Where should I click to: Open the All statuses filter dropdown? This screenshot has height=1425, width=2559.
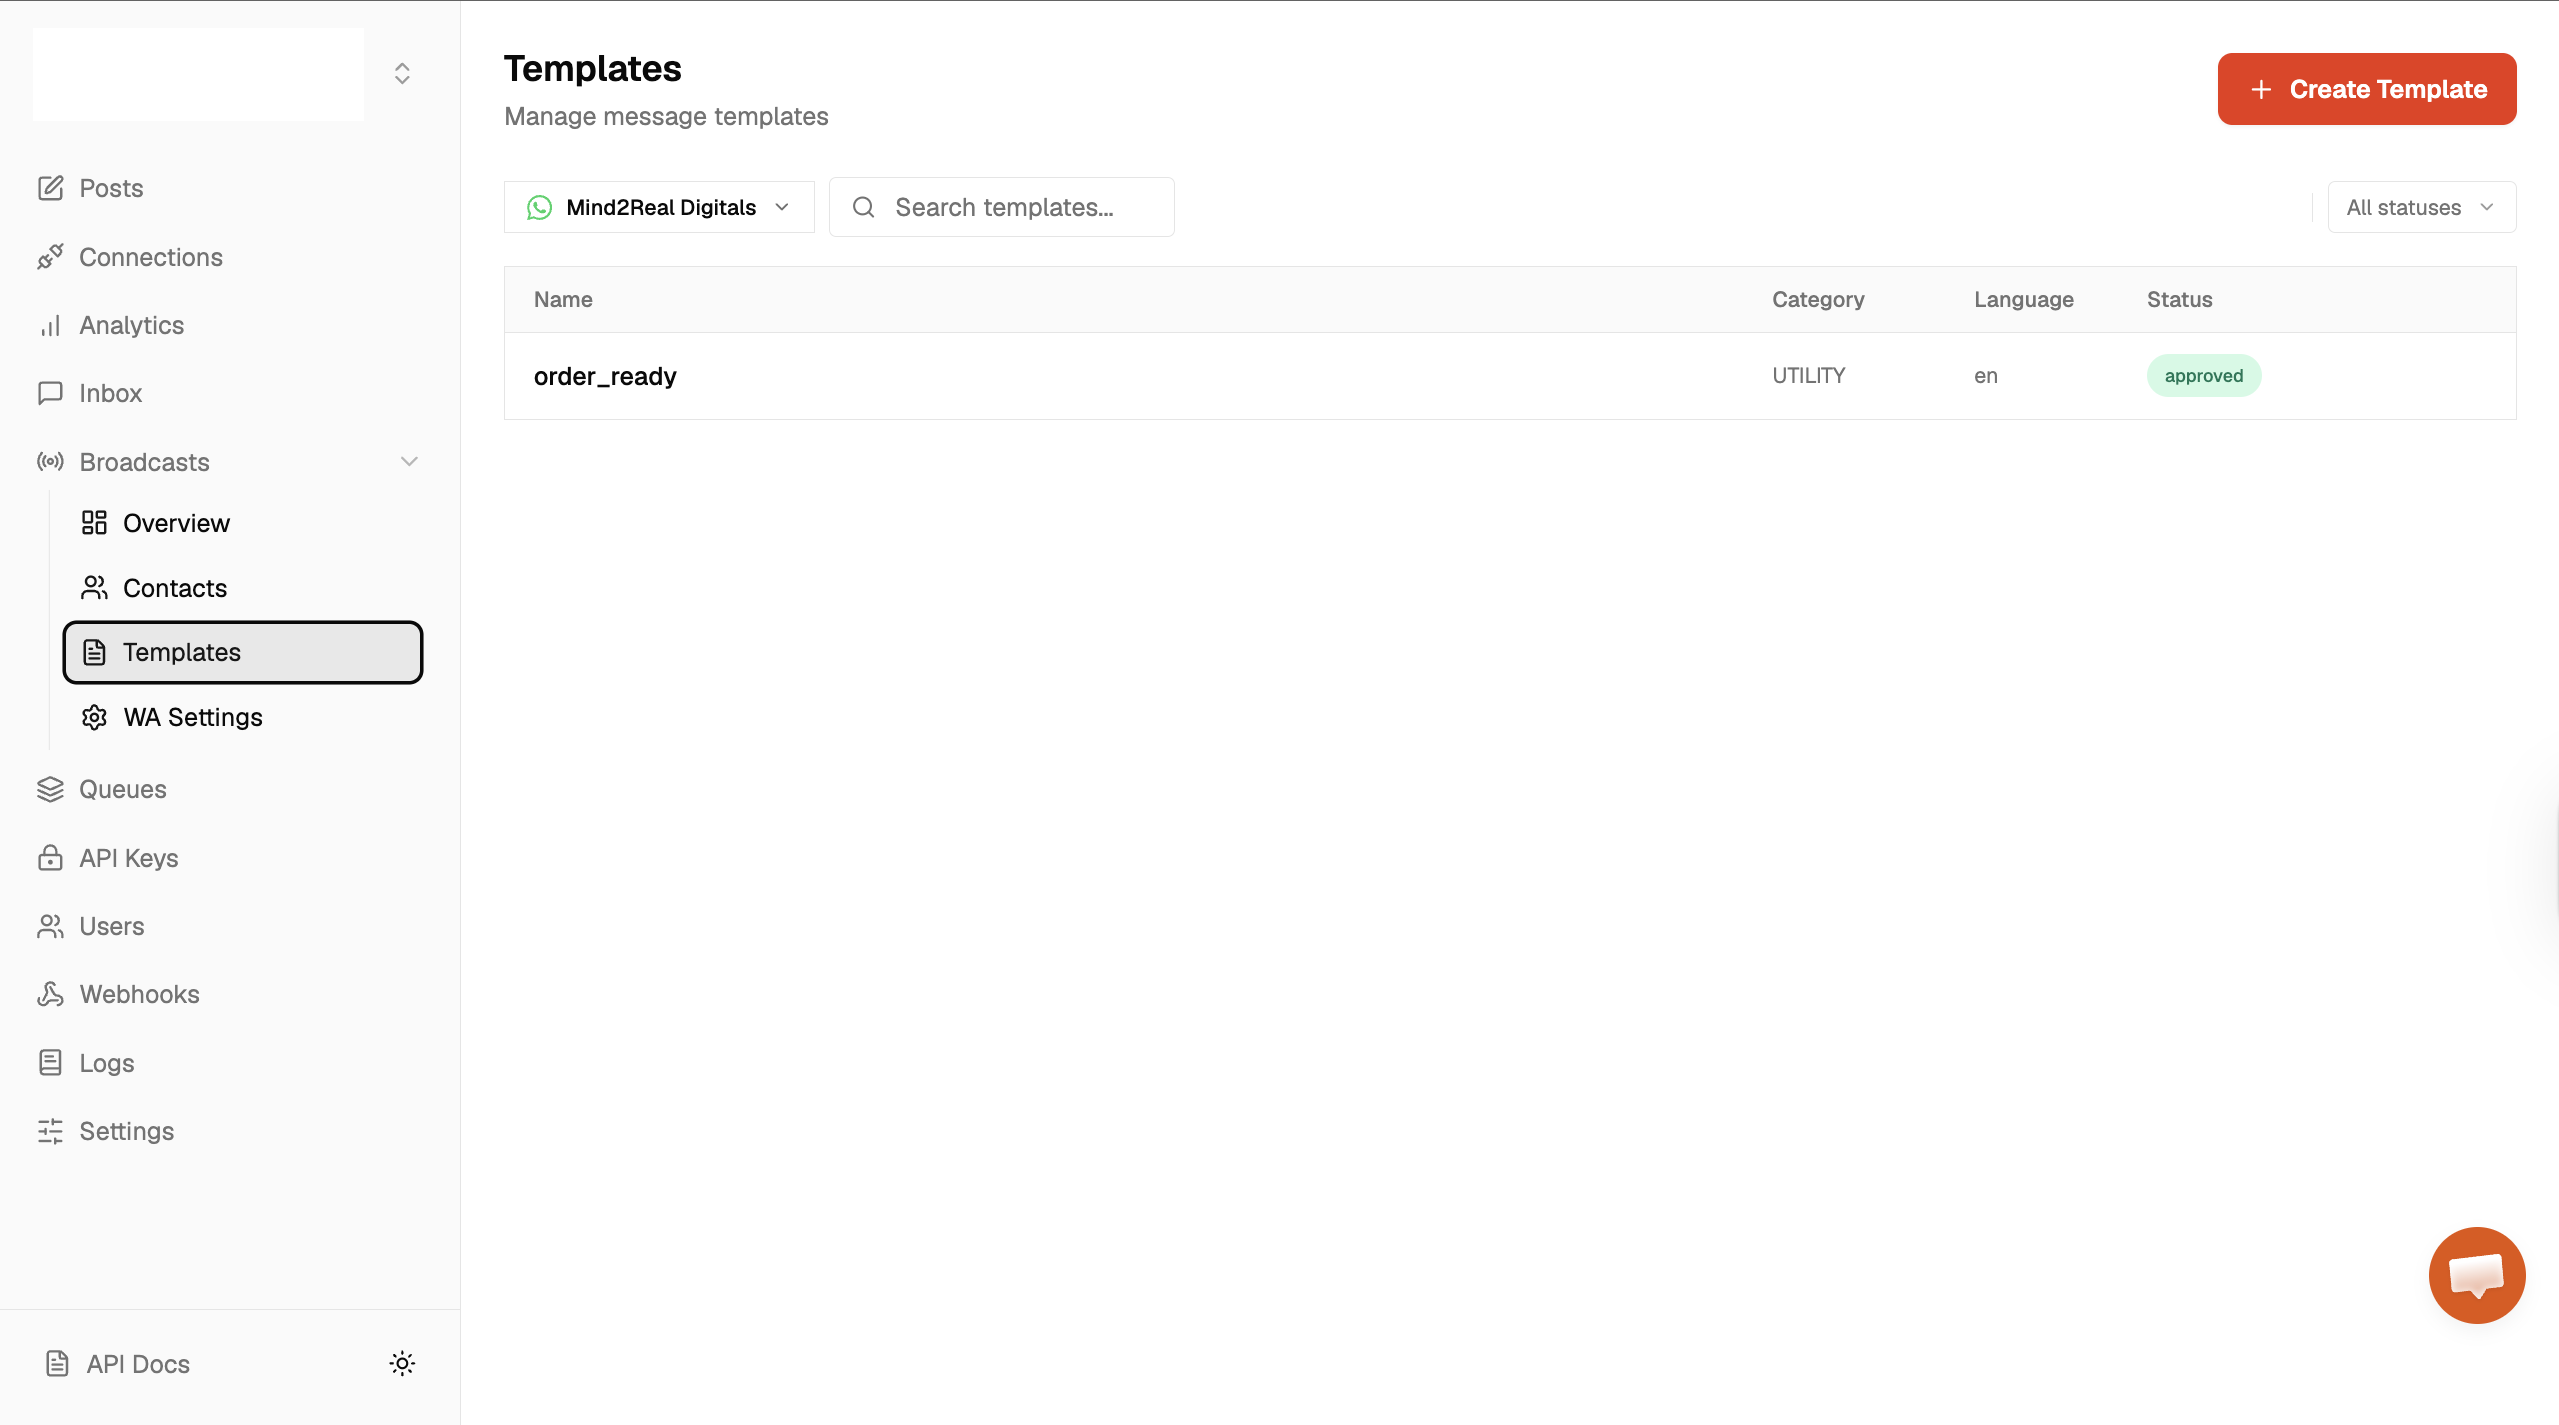pos(2421,207)
